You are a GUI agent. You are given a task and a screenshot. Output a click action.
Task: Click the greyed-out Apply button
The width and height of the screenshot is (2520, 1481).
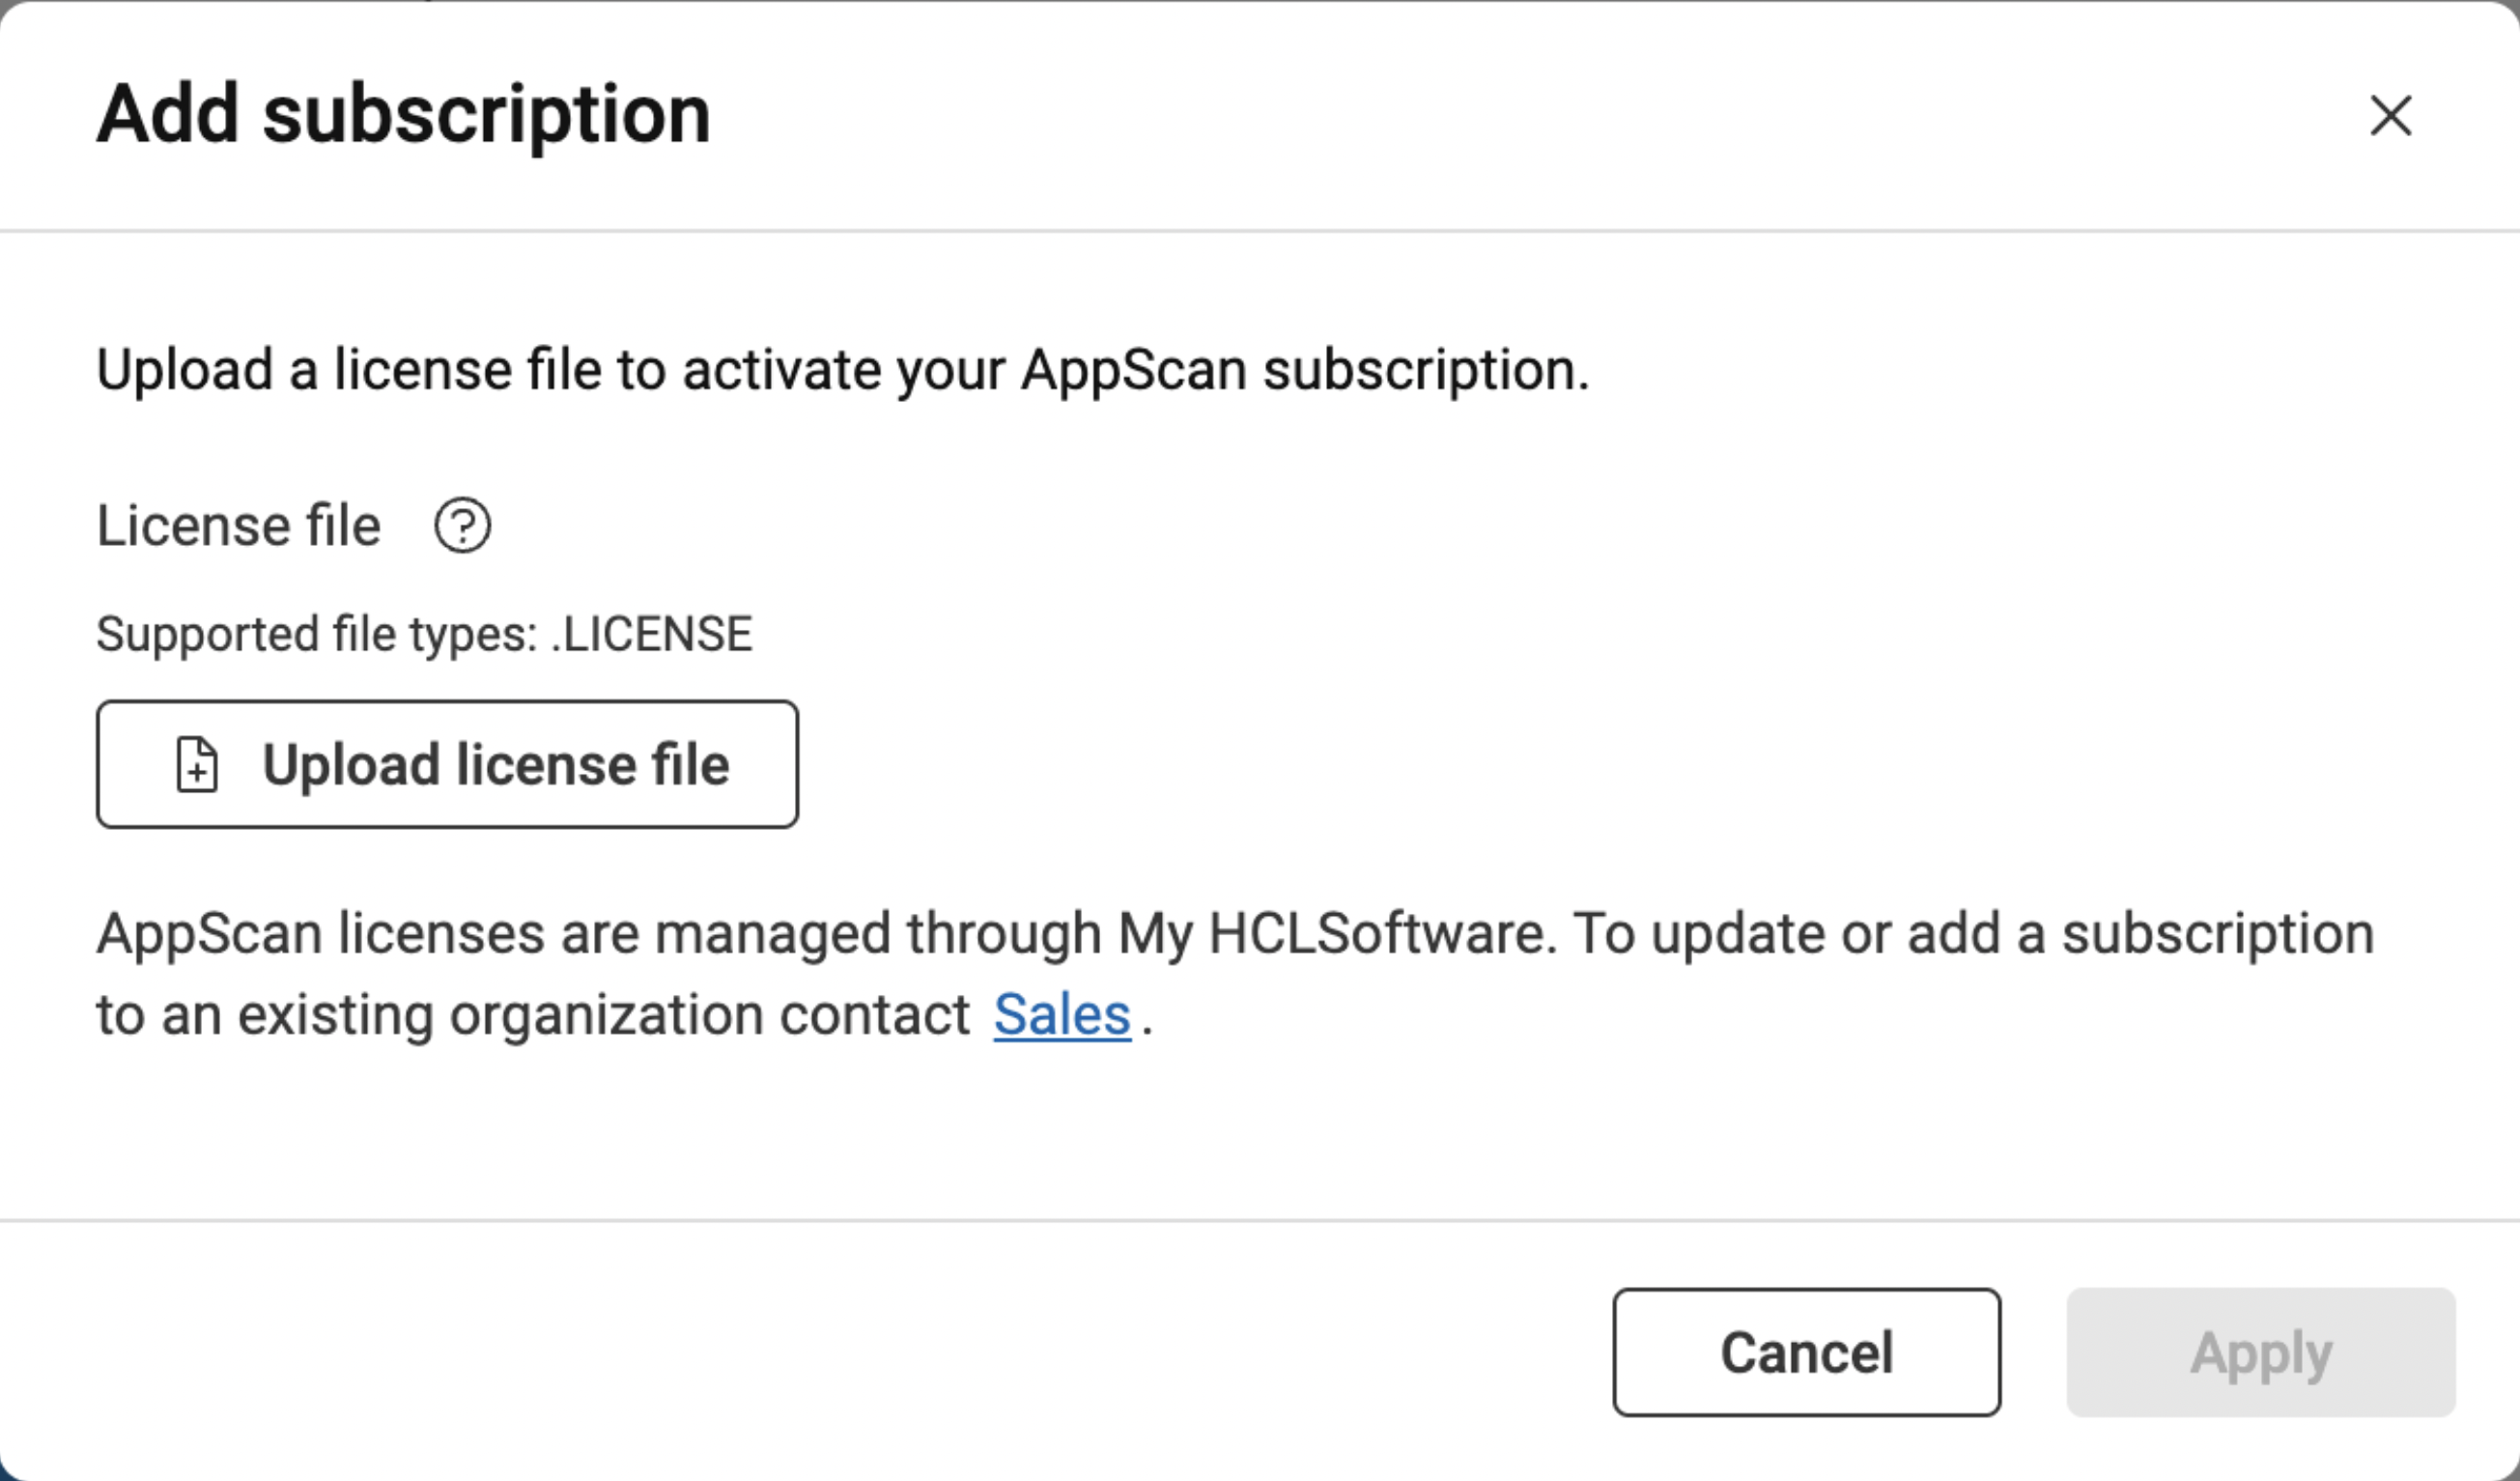coord(2260,1352)
